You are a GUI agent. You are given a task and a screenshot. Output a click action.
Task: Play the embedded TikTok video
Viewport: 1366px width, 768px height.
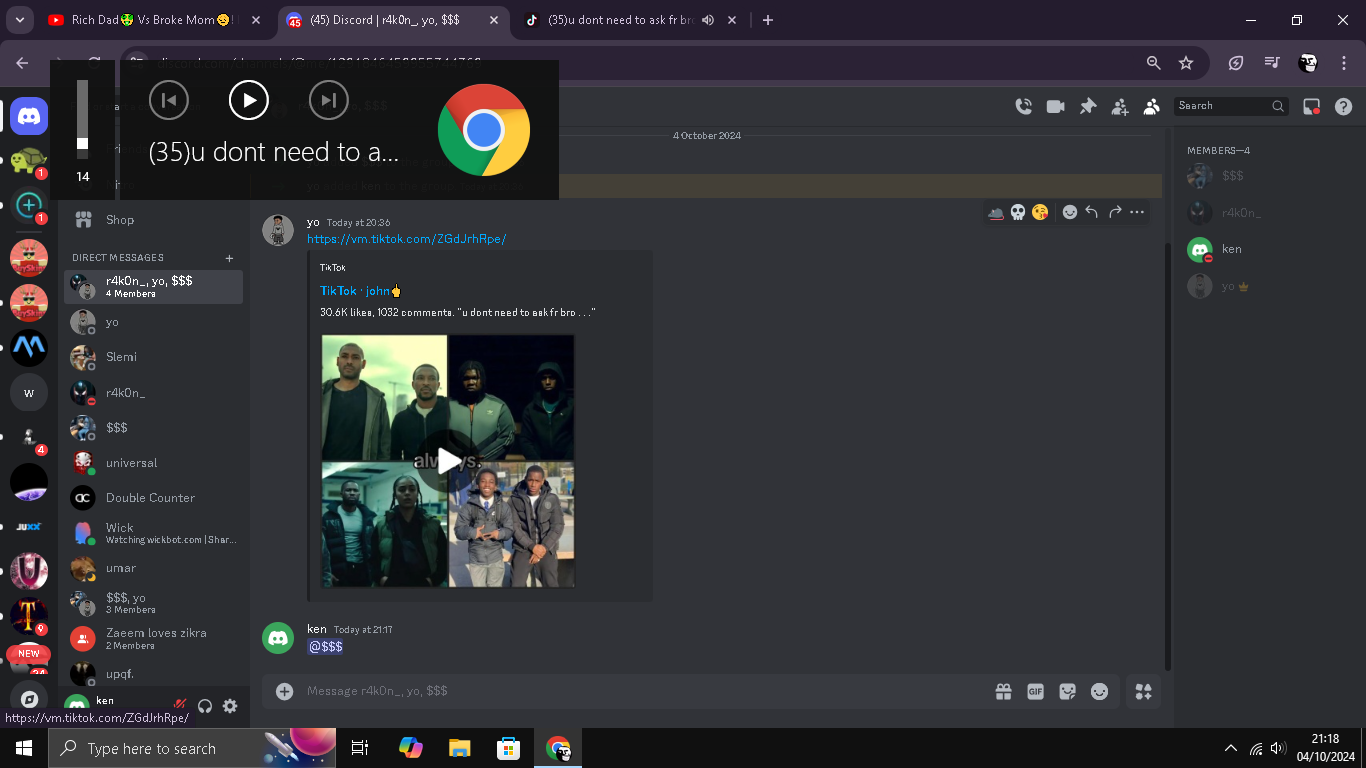448,460
